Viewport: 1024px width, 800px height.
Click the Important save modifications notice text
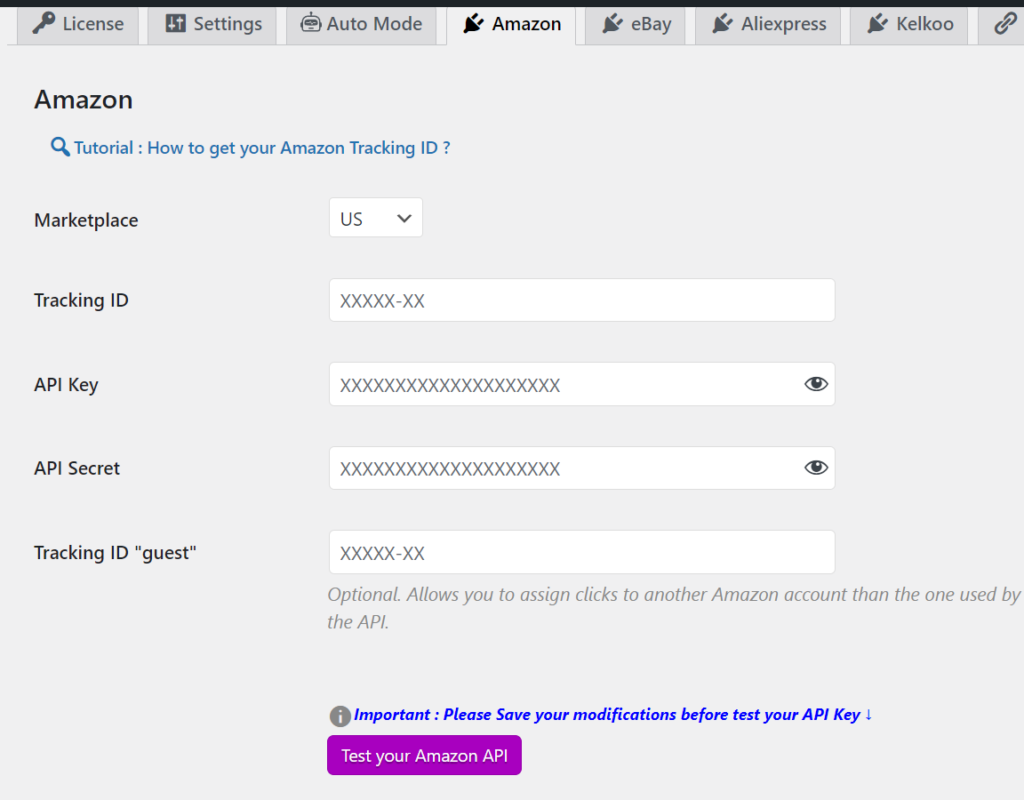pyautogui.click(x=613, y=714)
